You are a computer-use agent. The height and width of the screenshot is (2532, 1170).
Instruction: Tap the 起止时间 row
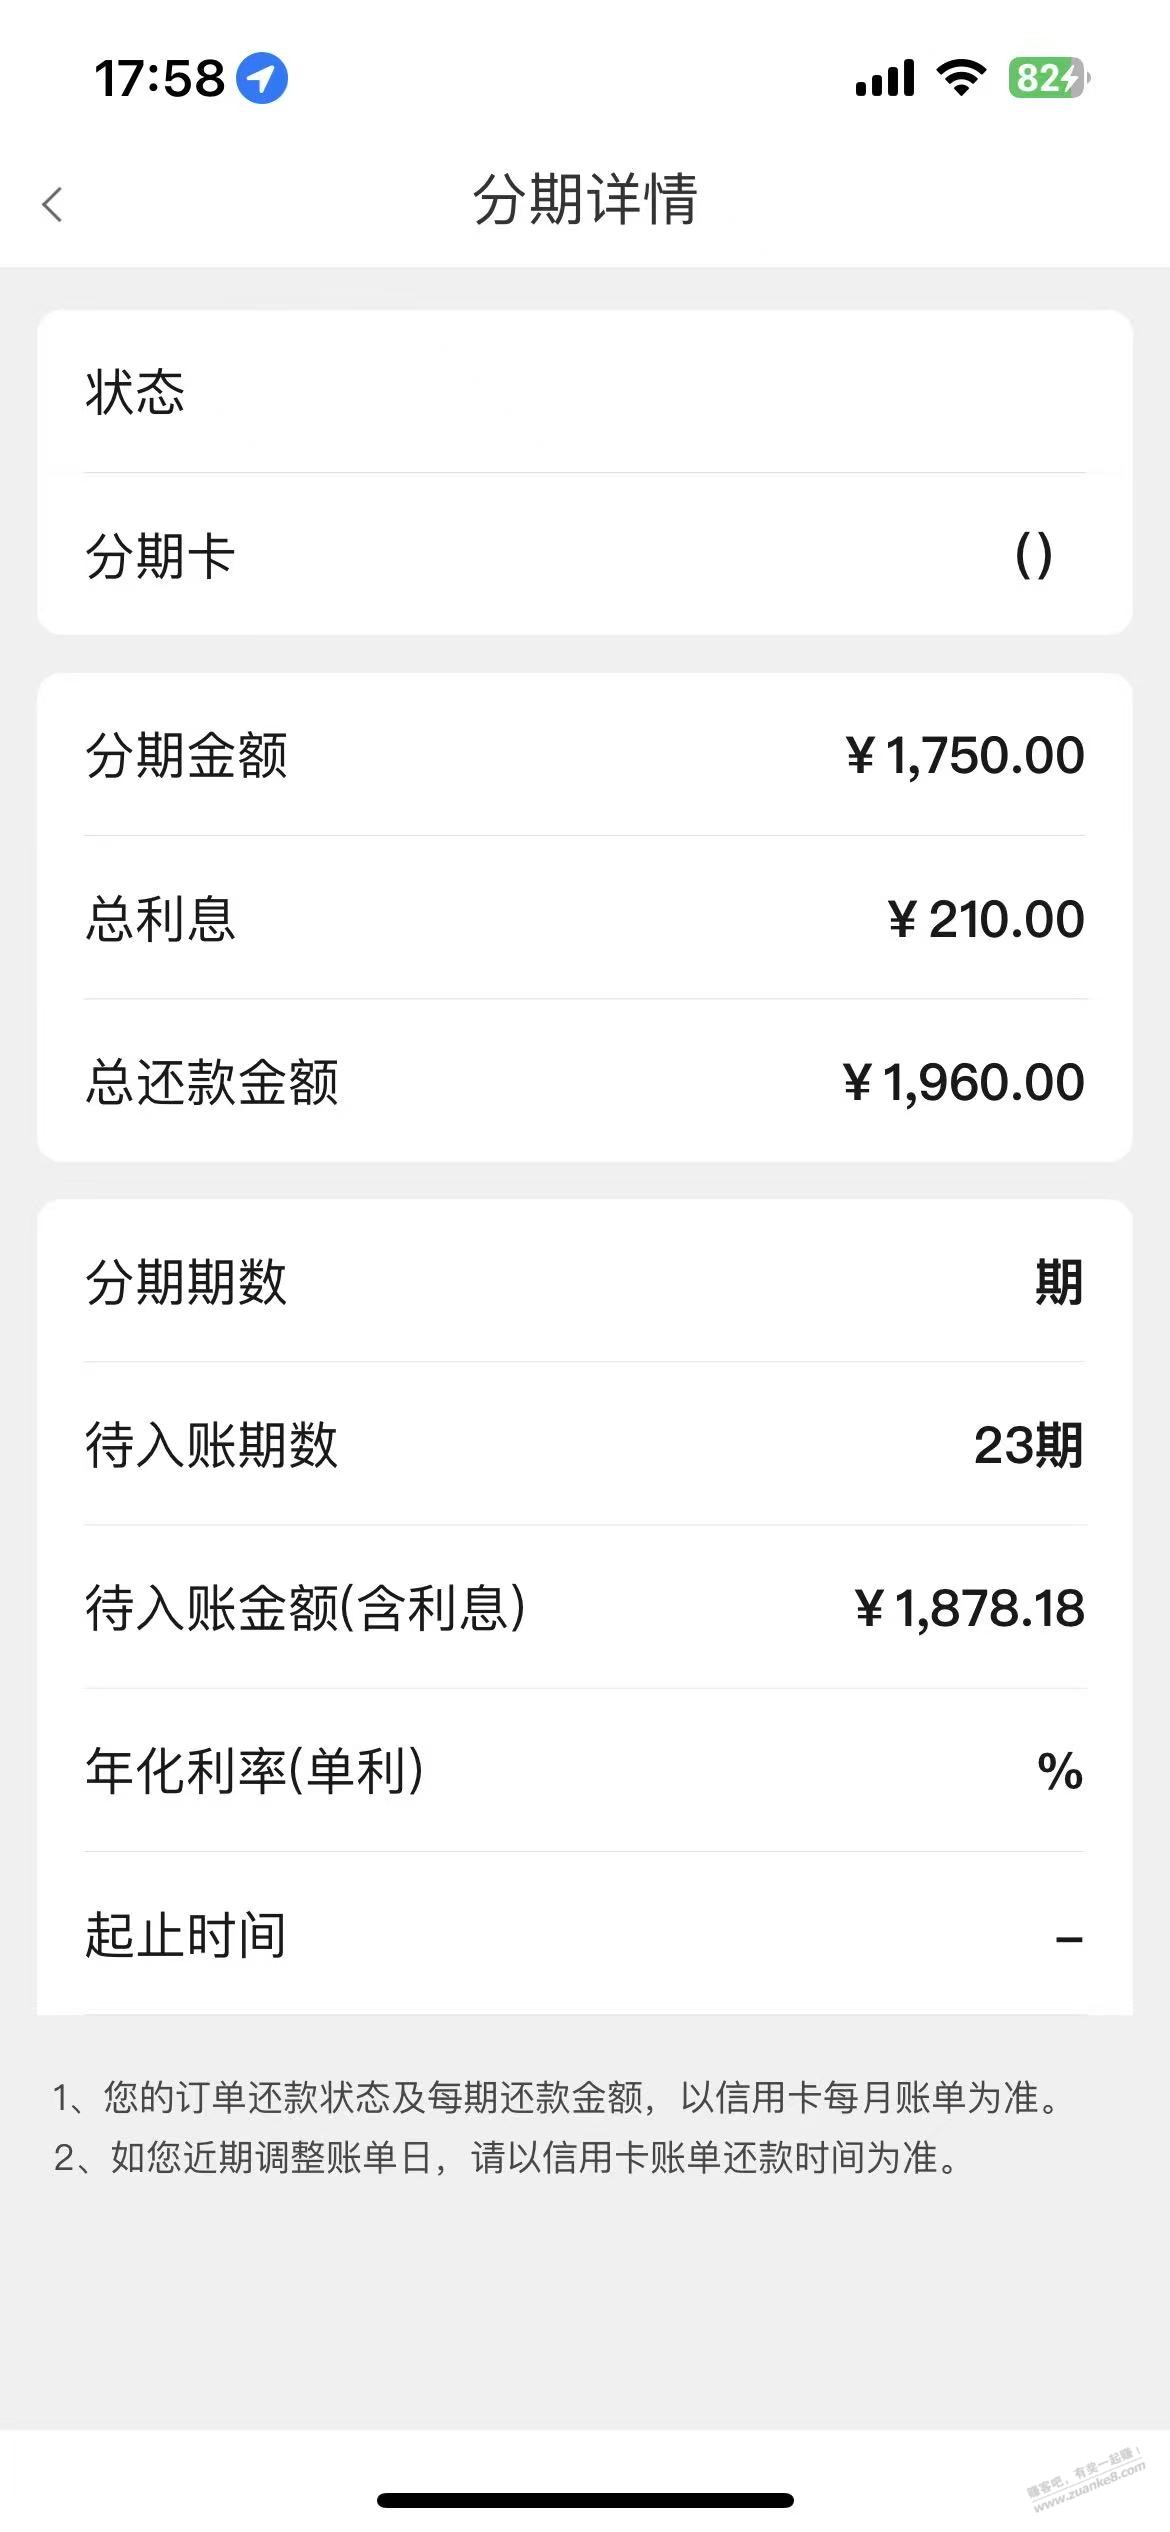point(585,1935)
